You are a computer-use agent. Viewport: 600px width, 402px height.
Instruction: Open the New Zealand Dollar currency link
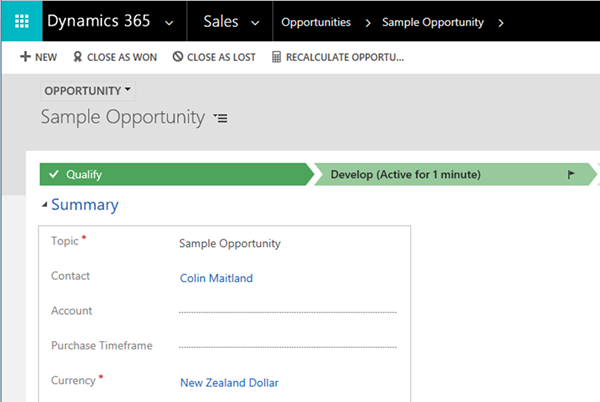[229, 382]
